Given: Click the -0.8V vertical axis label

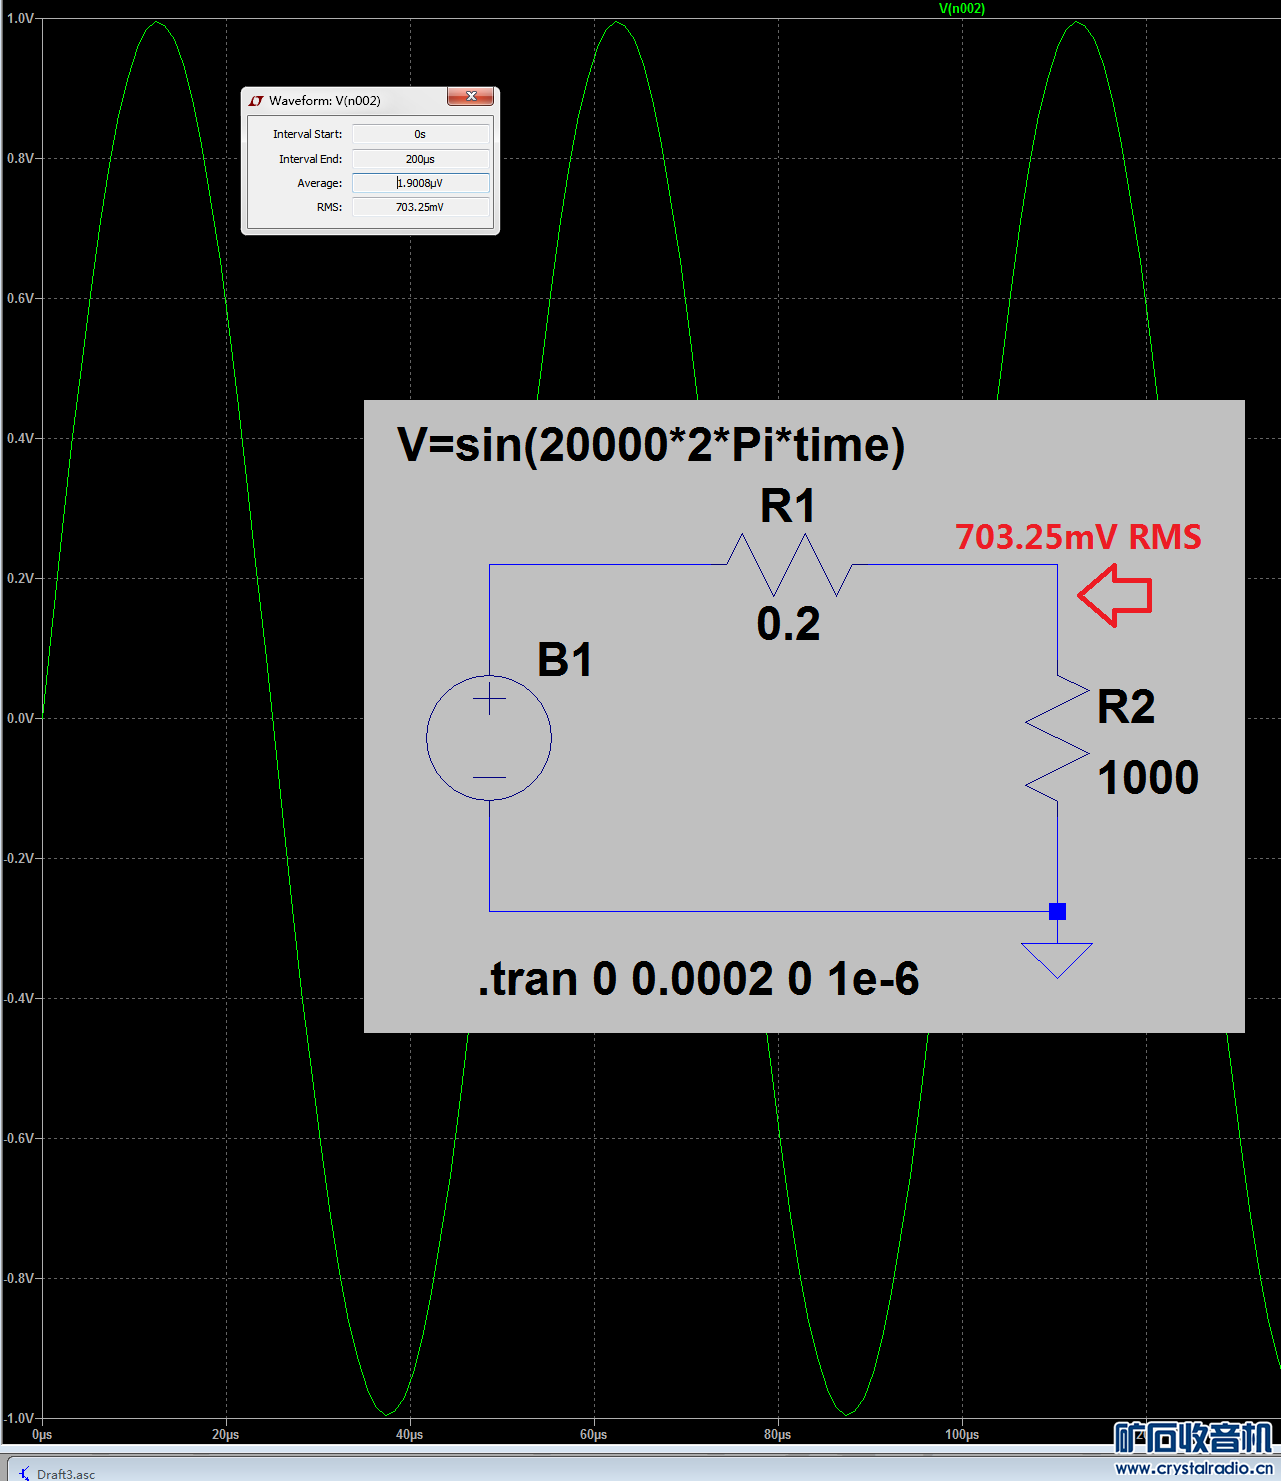Looking at the screenshot, I should pyautogui.click(x=18, y=1279).
